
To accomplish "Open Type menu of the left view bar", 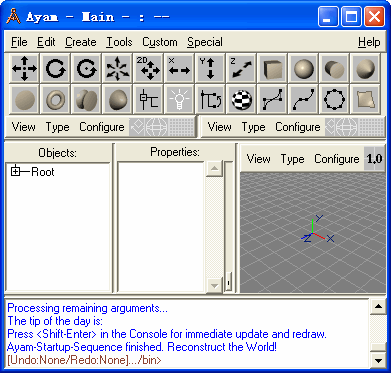I will pyautogui.click(x=58, y=127).
